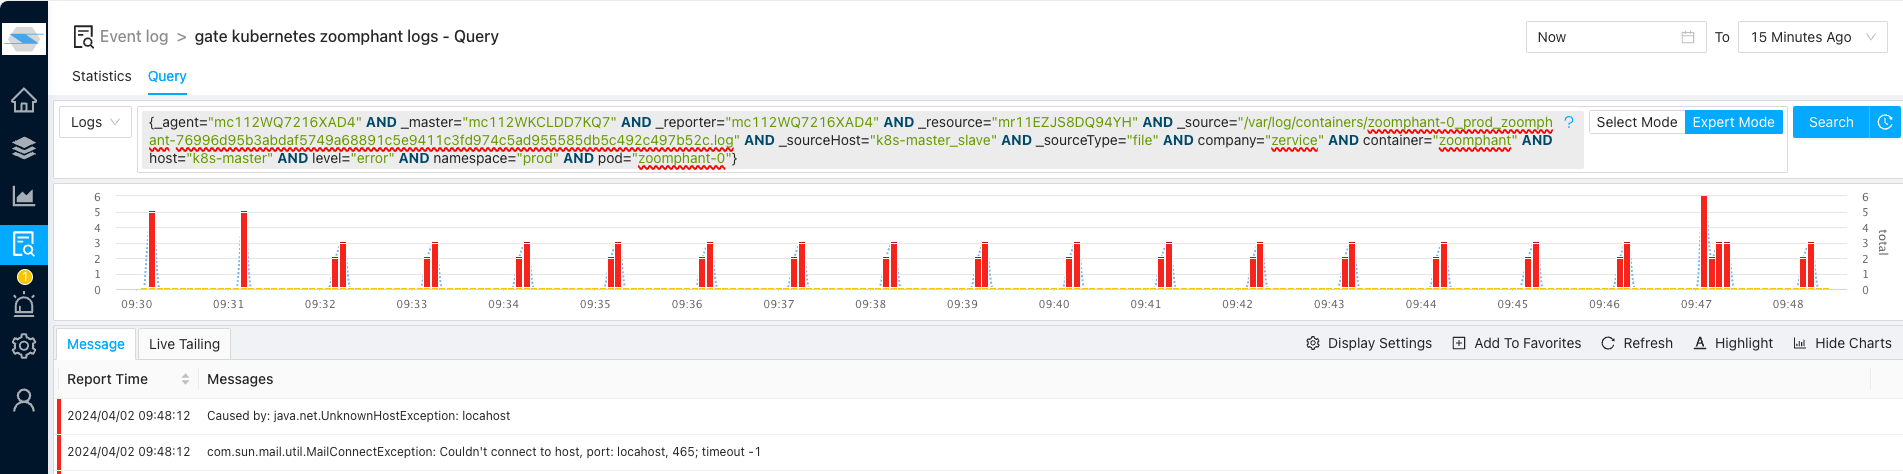Open the alarm bell sidebar icon
This screenshot has height=474, width=1903.
(x=24, y=304)
